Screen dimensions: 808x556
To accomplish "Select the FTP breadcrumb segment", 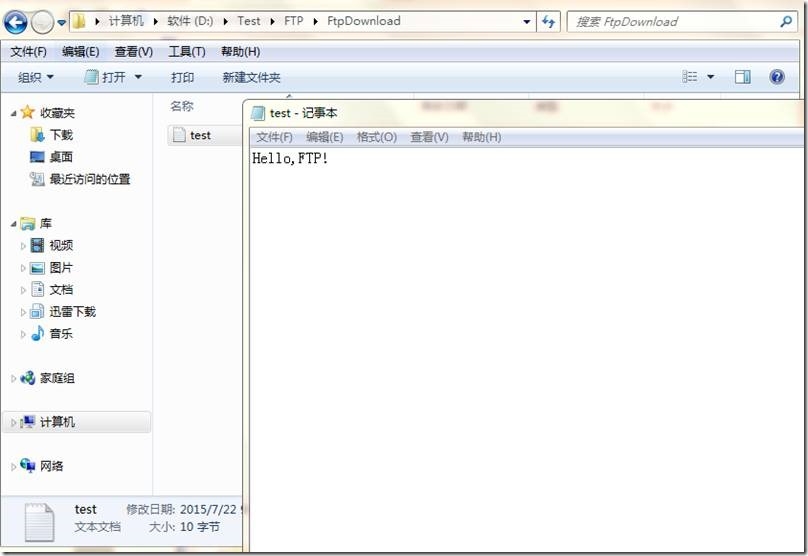I will (x=294, y=21).
